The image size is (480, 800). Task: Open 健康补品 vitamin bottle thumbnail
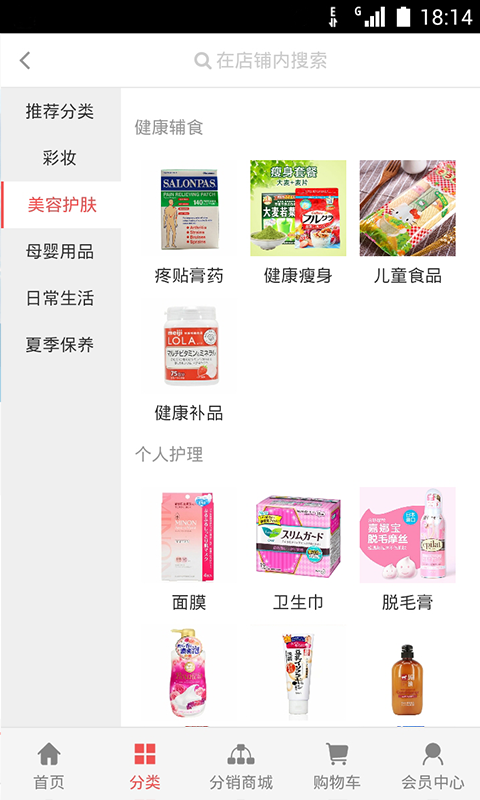(x=189, y=346)
